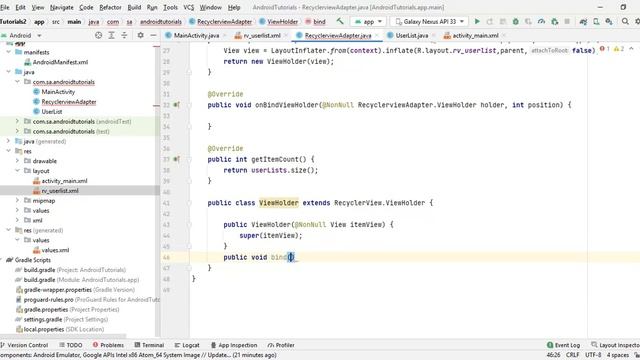Click the Select Opened File target icon
The image size is (640, 360).
(x=98, y=36)
